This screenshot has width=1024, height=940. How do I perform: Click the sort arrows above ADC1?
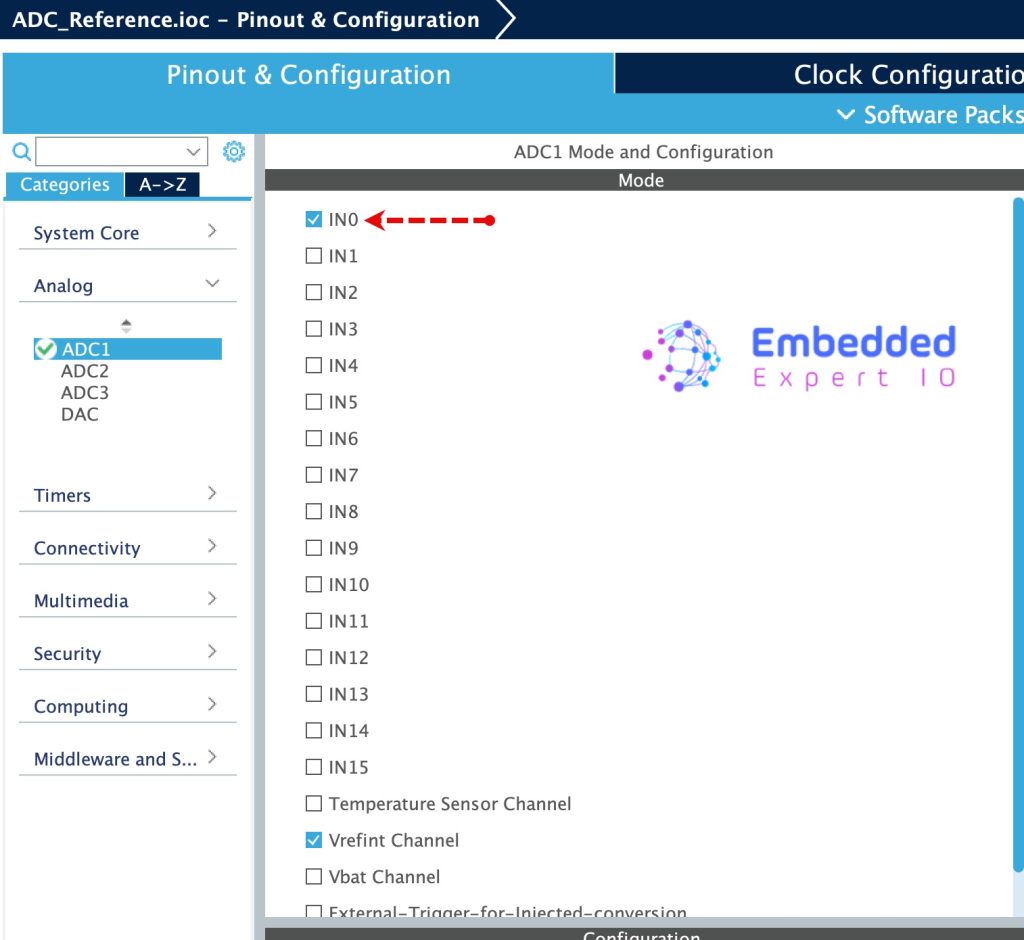click(x=126, y=326)
